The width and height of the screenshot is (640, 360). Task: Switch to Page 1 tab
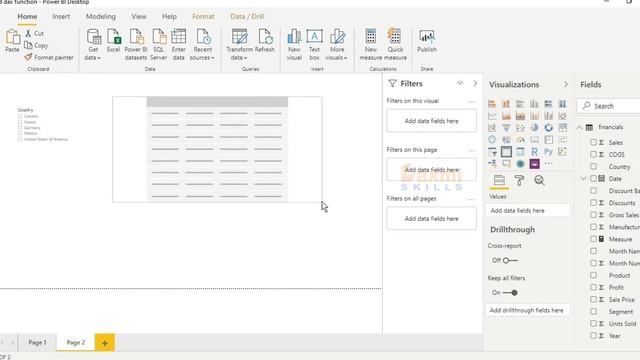click(x=38, y=342)
